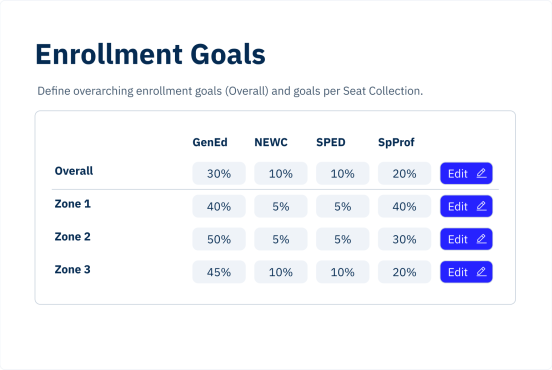552x370 pixels.
Task: Select the Zone 2 GenEd 50% field
Action: pos(219,239)
